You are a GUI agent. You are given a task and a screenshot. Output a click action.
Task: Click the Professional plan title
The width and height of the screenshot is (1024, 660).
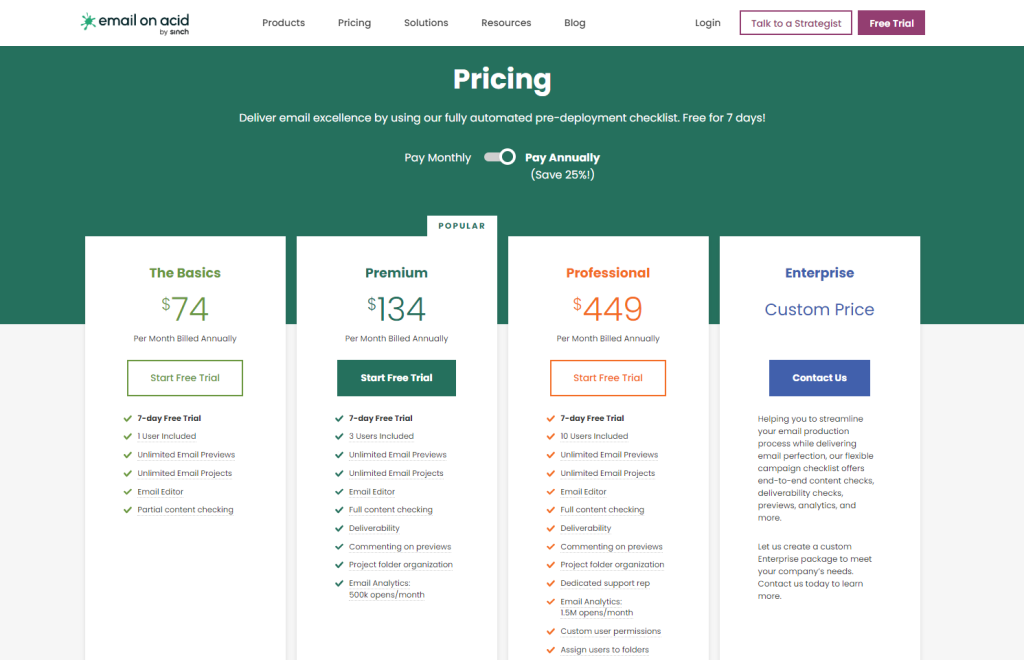[x=608, y=273]
